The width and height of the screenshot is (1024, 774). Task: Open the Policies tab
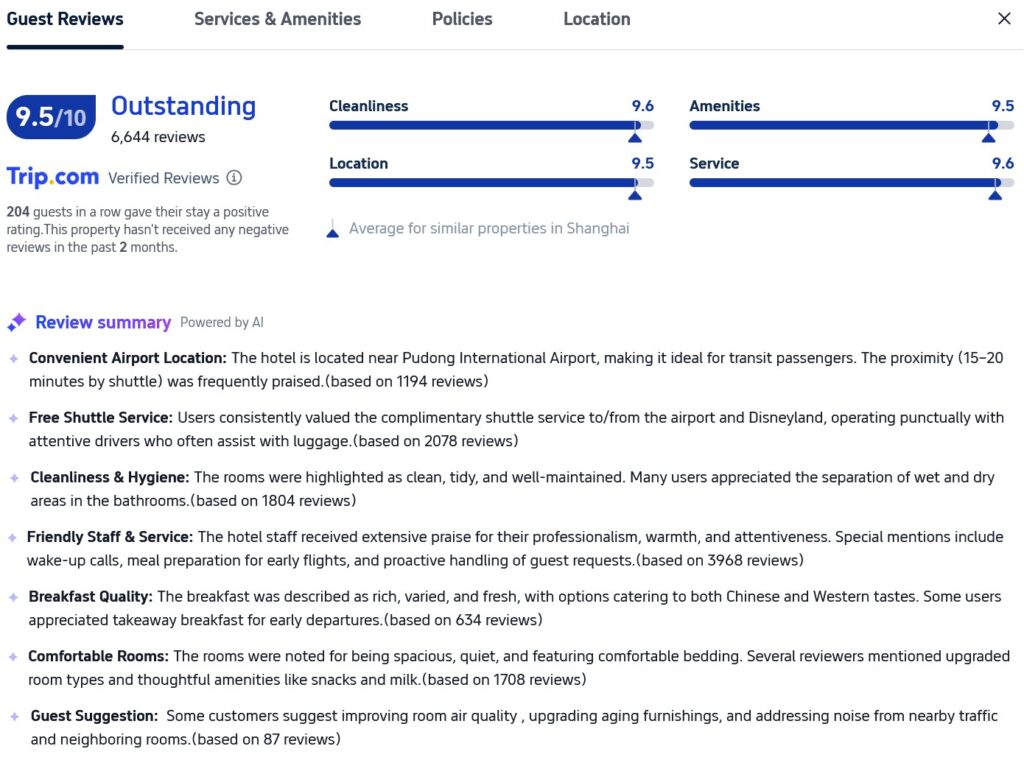coord(462,19)
